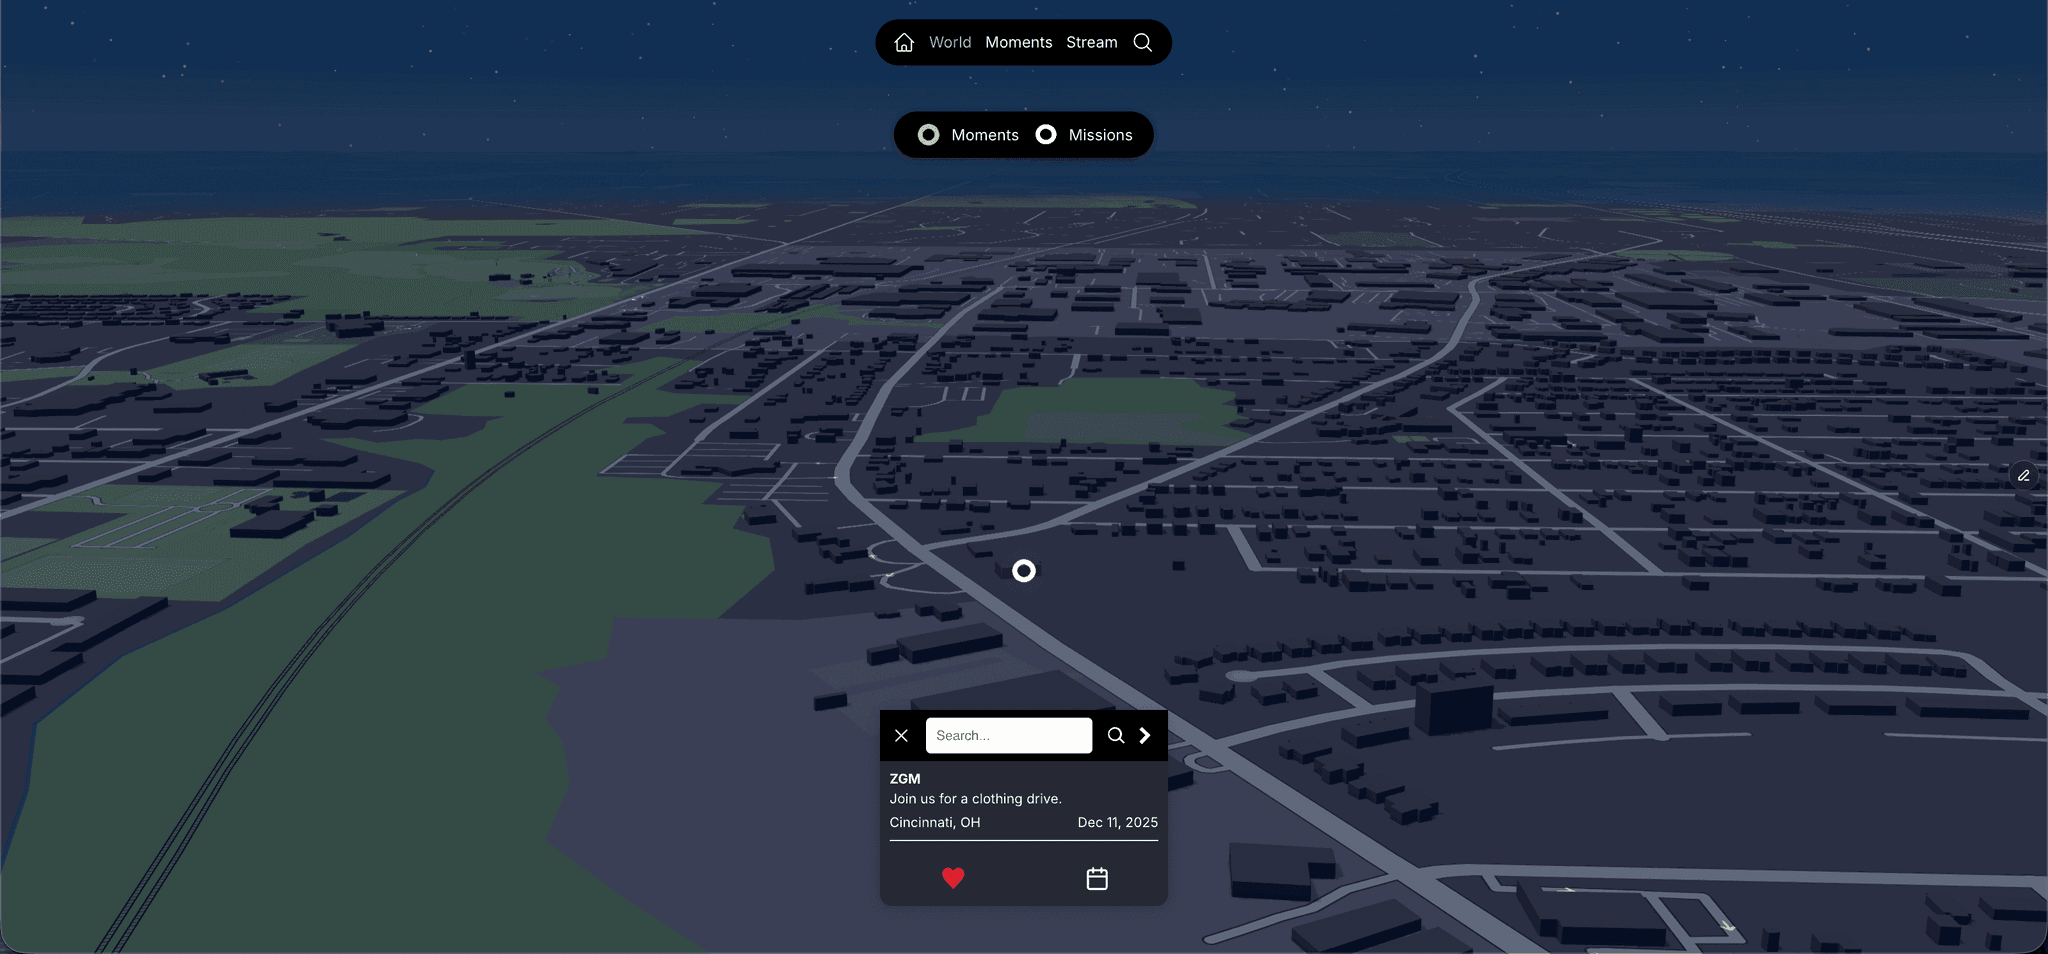The image size is (2048, 954).
Task: Focus the Search... field in mission card
Action: tap(1009, 736)
